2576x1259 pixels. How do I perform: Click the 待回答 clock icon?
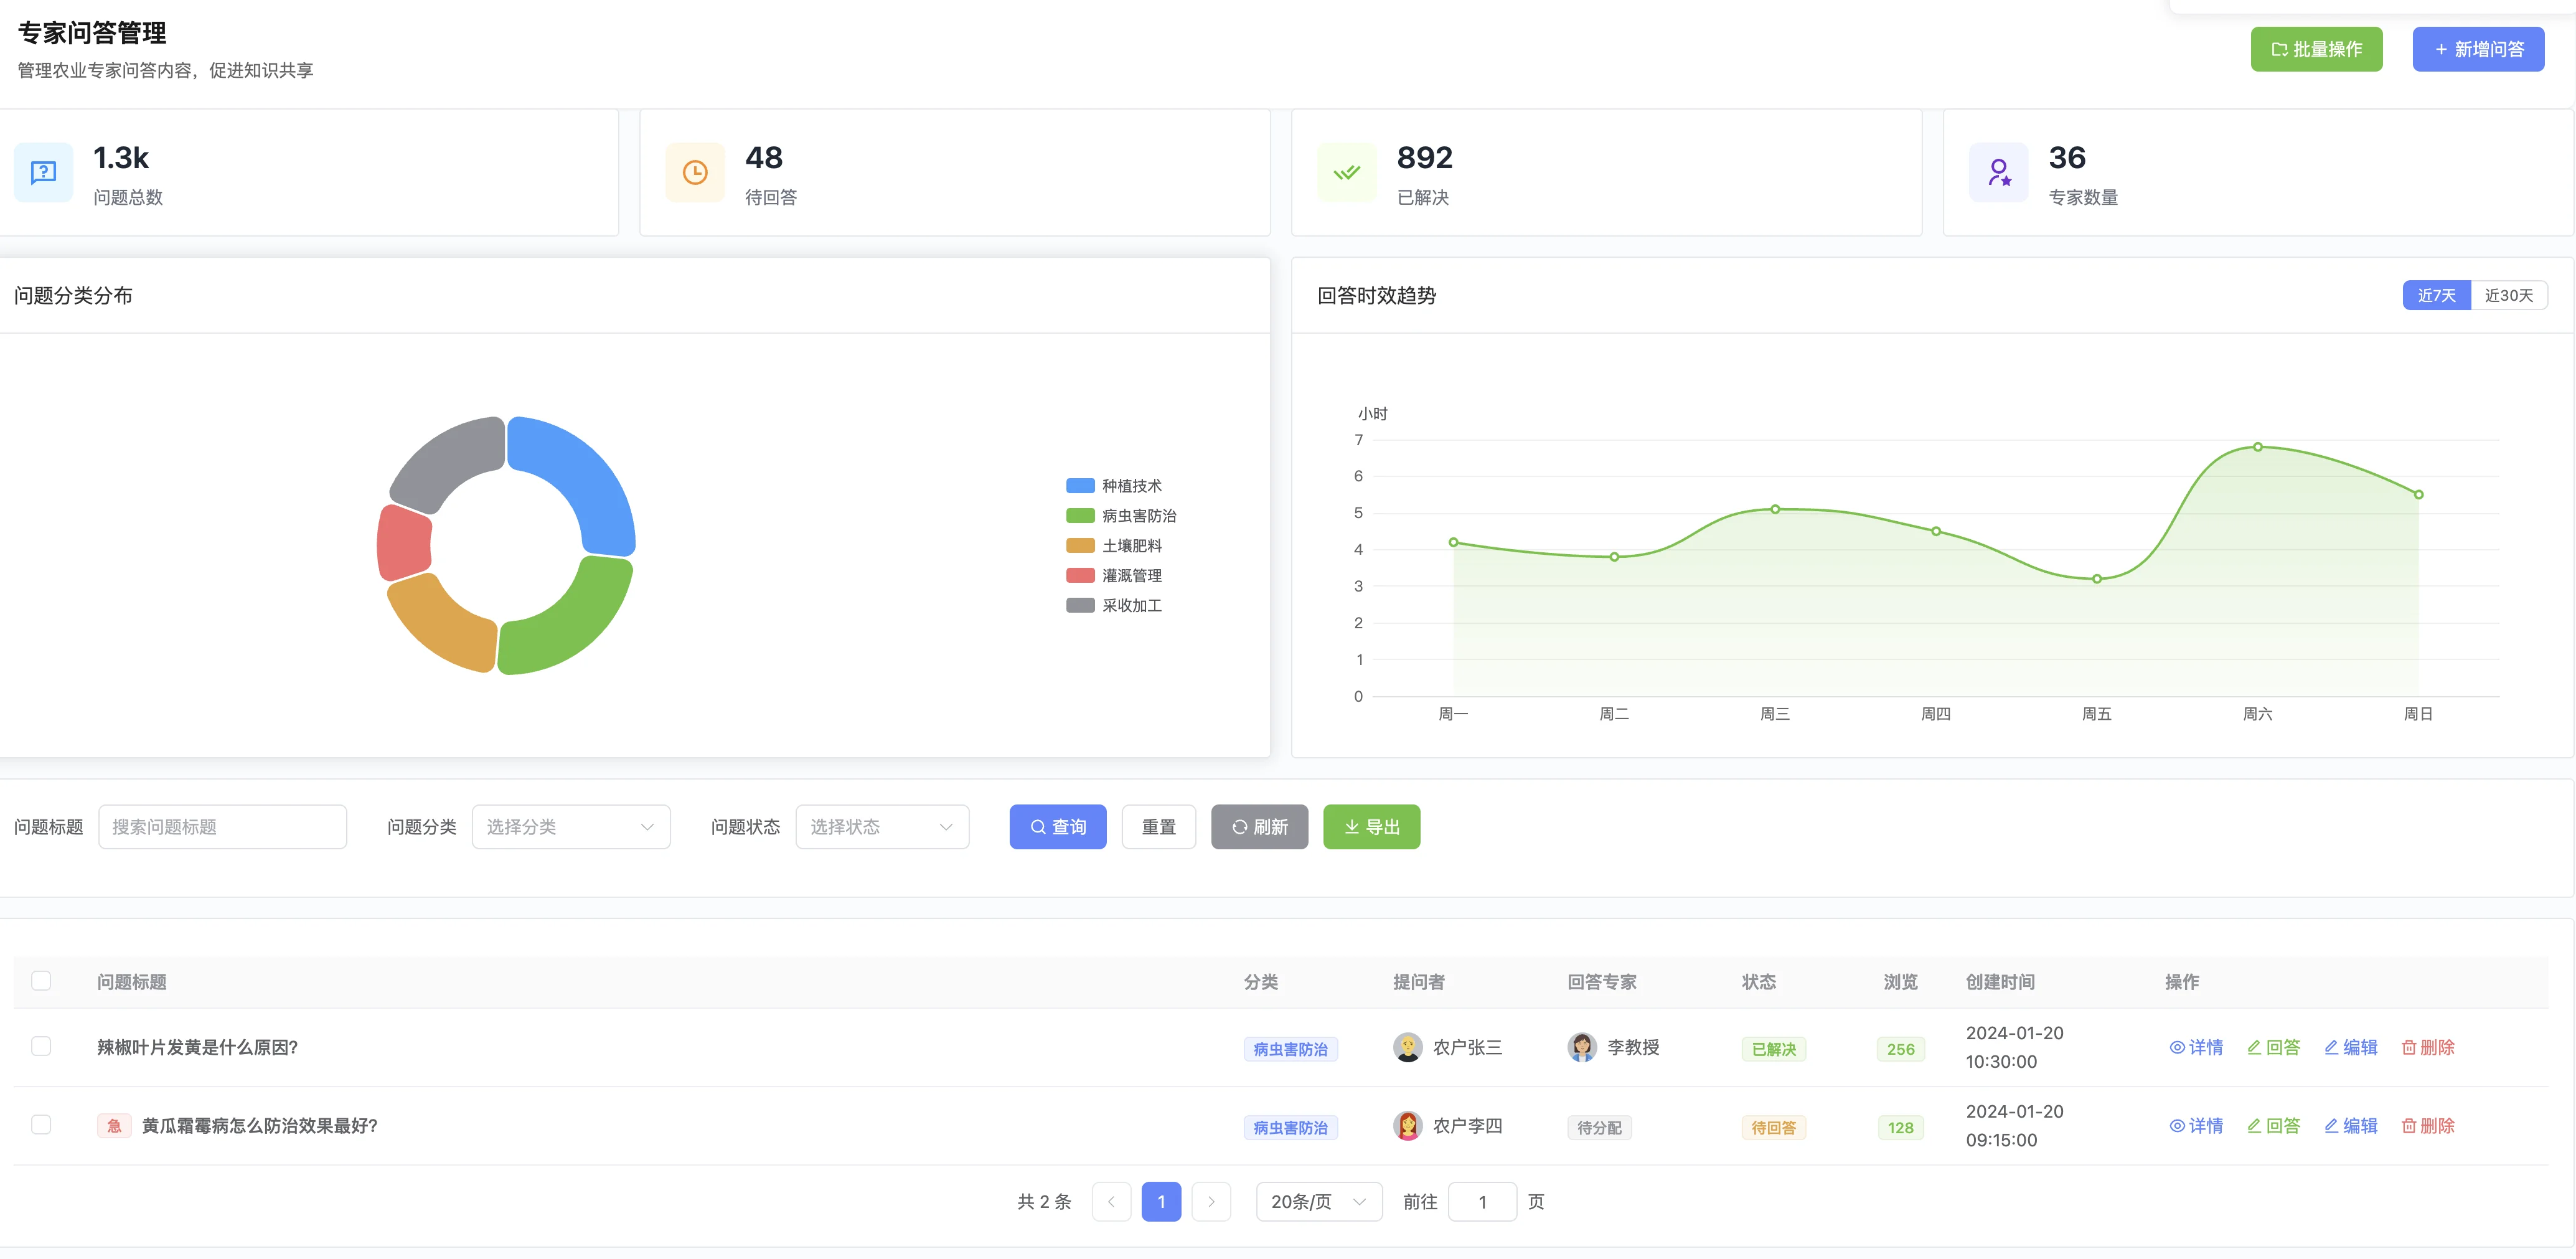[x=694, y=172]
